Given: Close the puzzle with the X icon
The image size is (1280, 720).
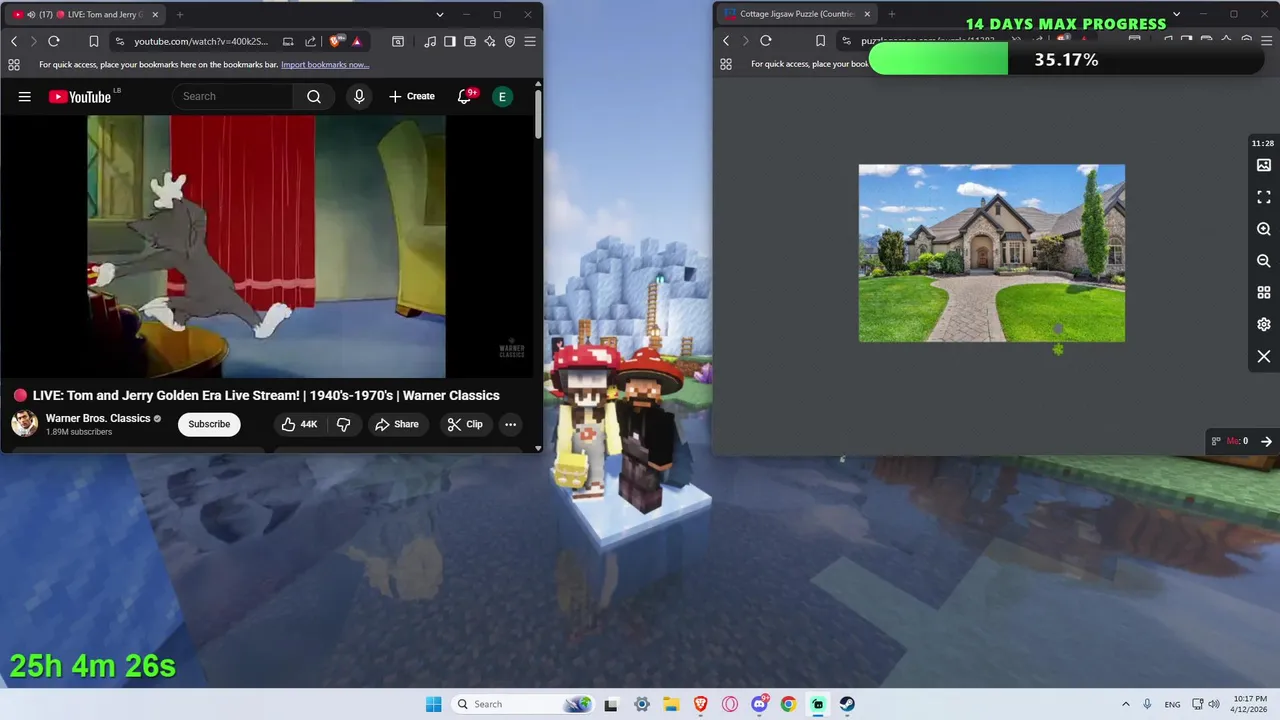Looking at the screenshot, I should (1264, 357).
